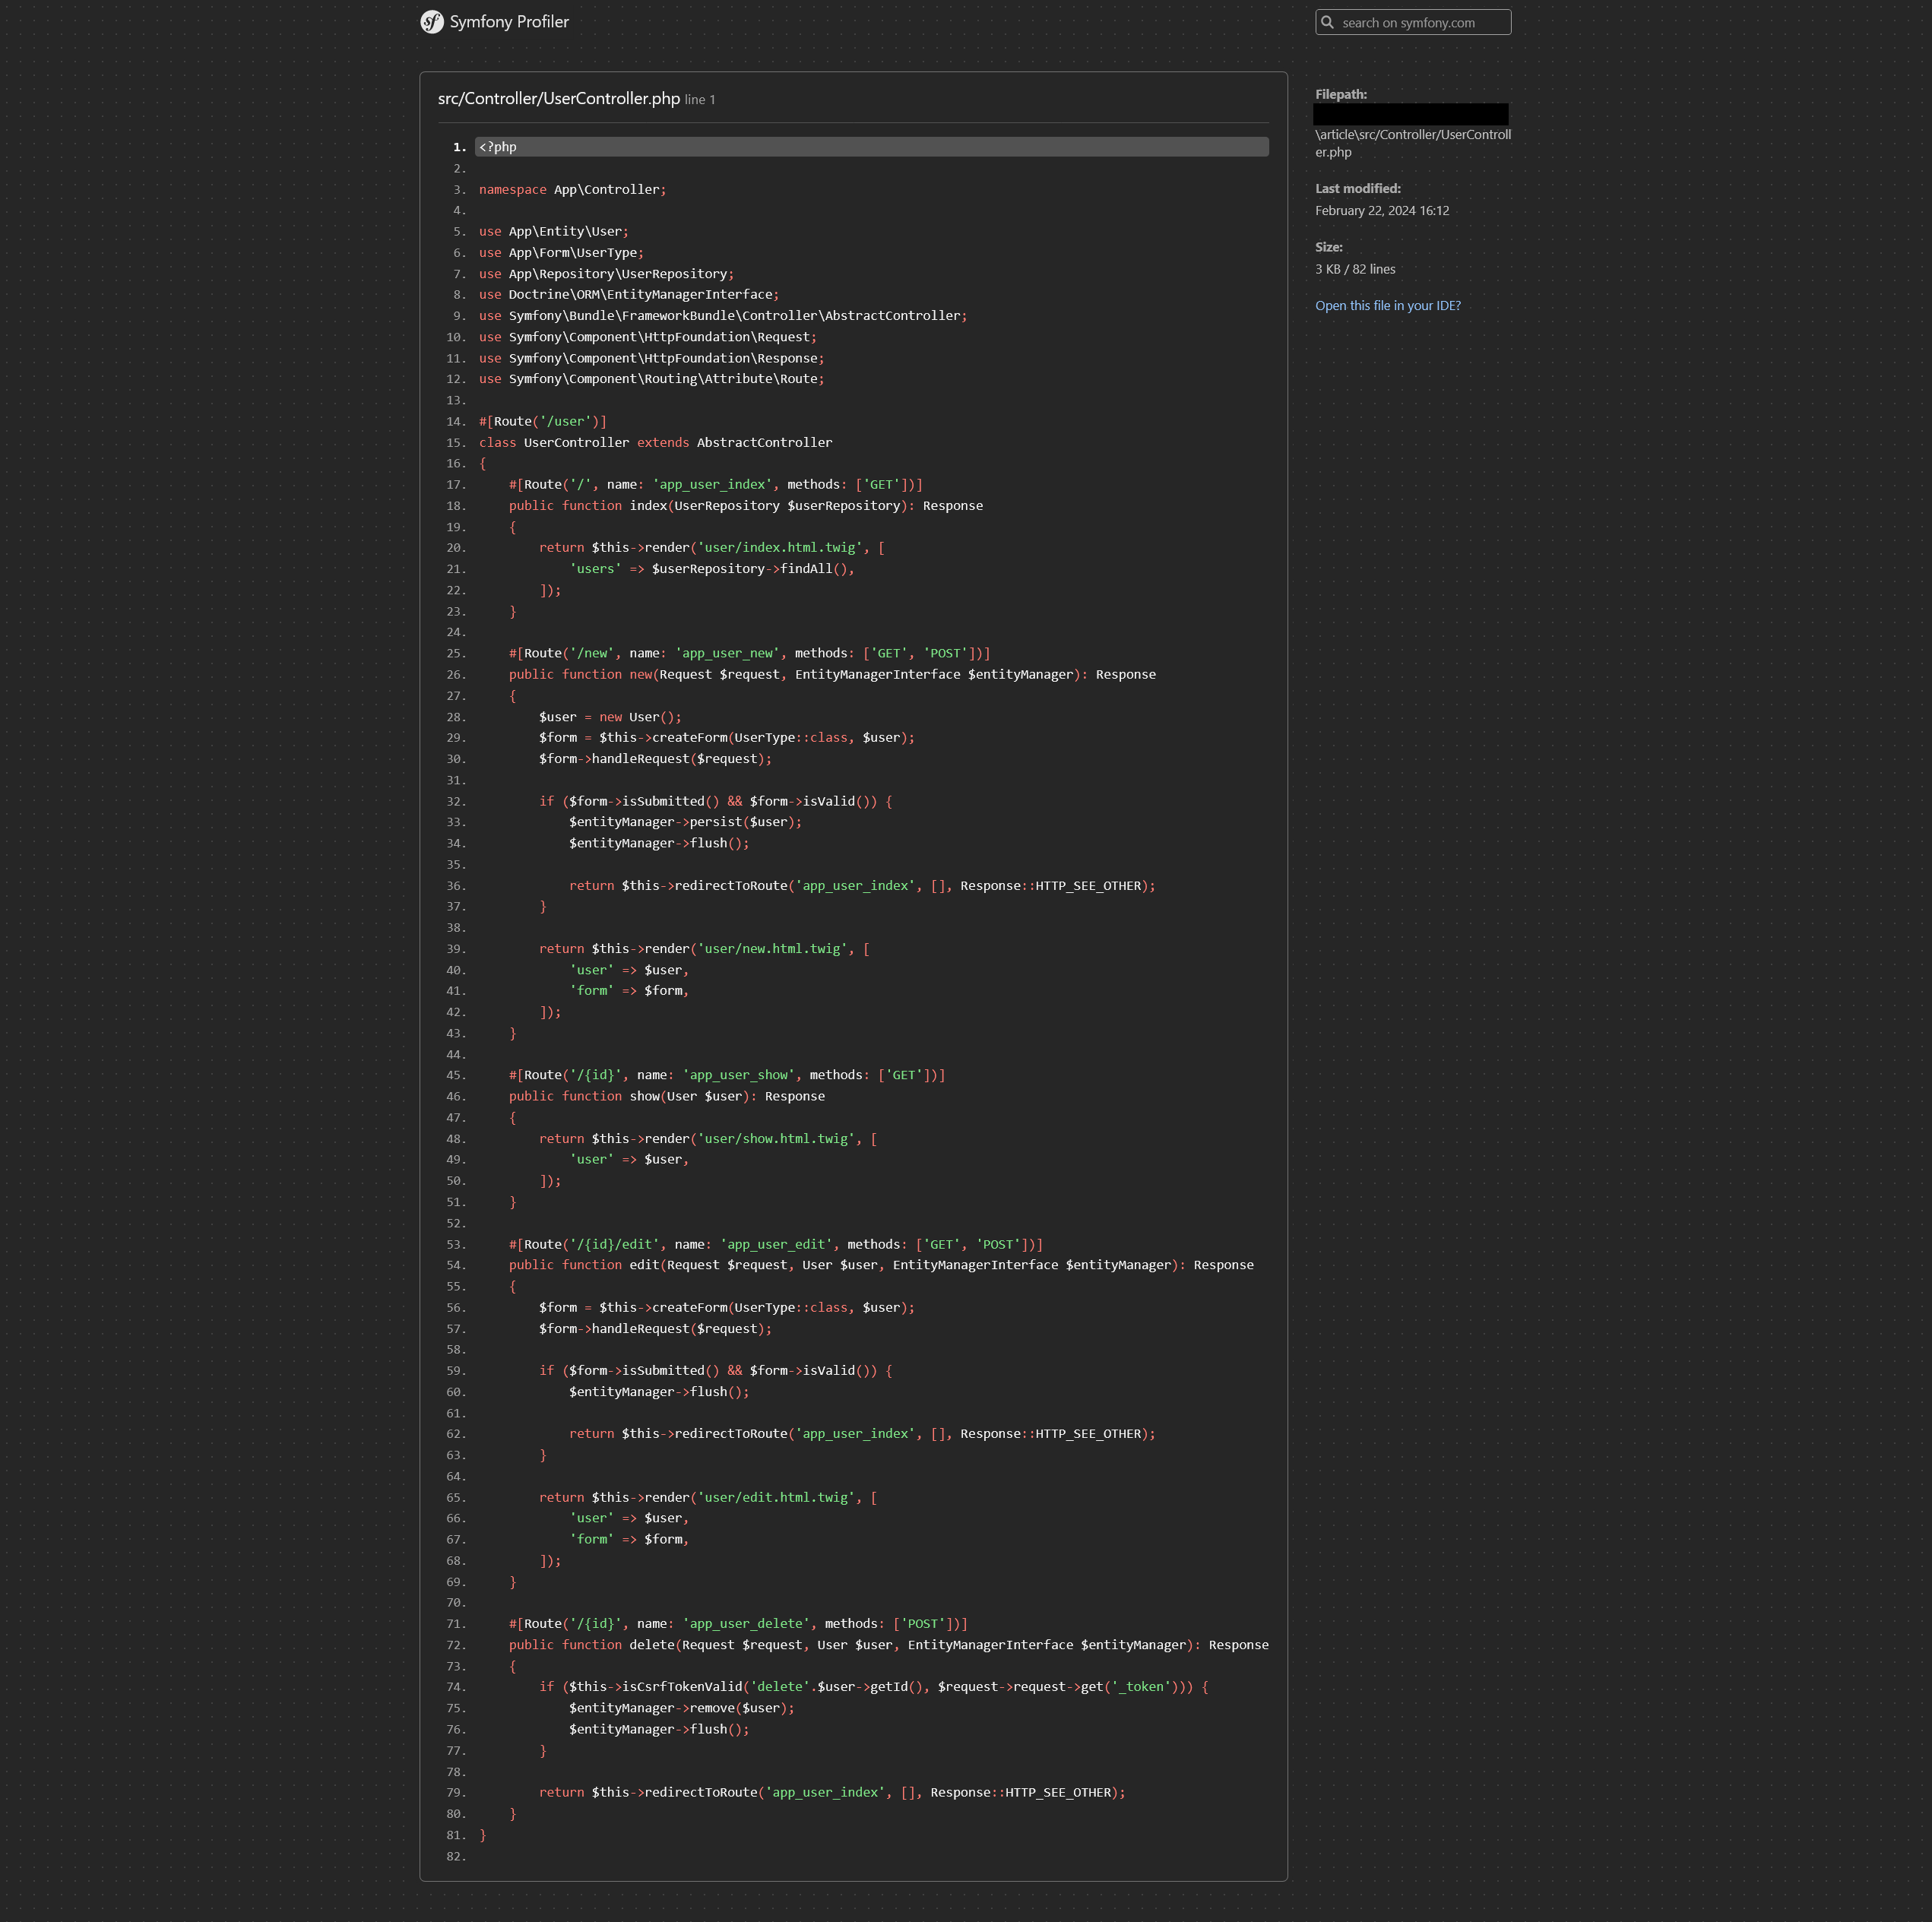Click the 'user/show.html.twig' render line
The image size is (1932, 1922).
707,1139
